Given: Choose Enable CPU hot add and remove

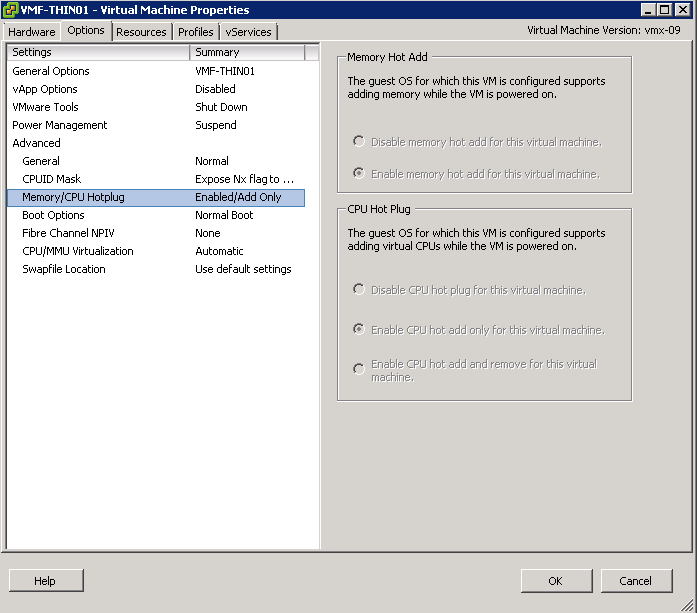Looking at the screenshot, I should [359, 369].
